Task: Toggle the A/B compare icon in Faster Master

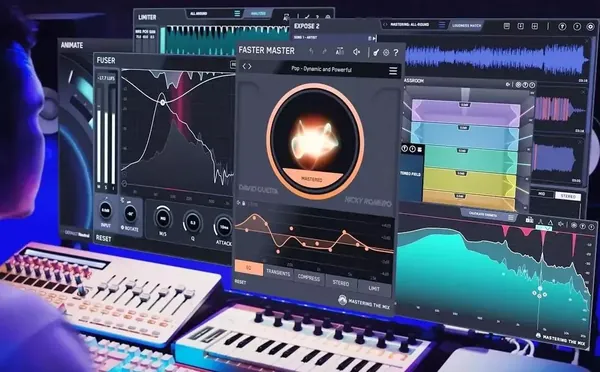Action: click(x=339, y=52)
